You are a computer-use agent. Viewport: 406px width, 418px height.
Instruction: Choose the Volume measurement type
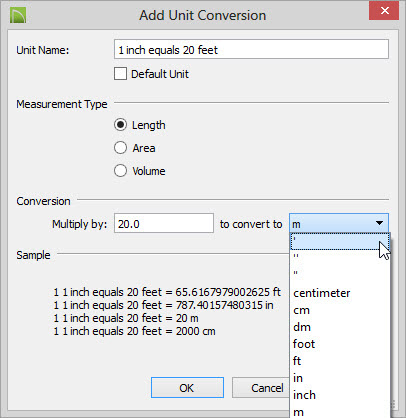[x=120, y=171]
